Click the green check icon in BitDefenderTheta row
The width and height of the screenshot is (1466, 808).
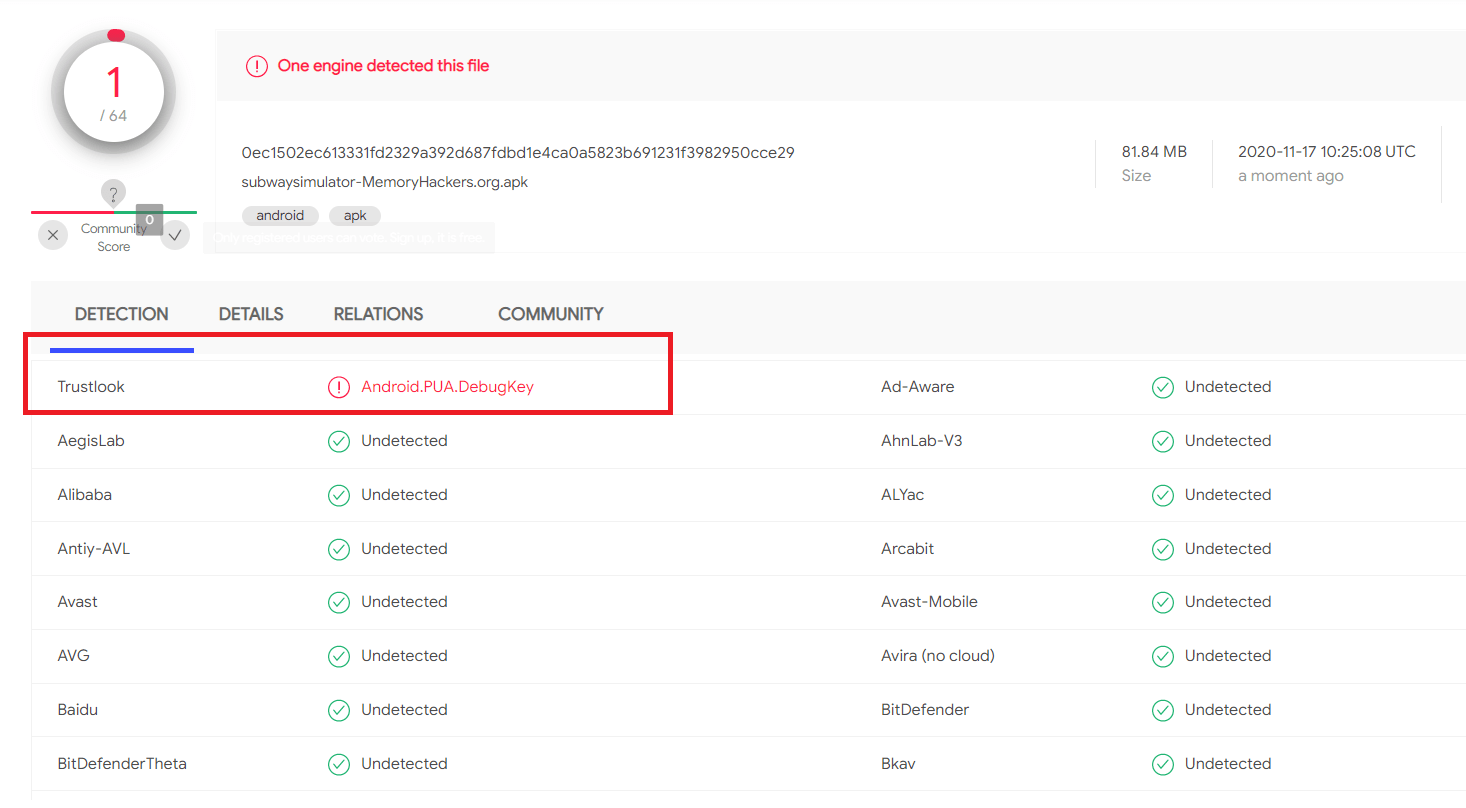point(339,764)
